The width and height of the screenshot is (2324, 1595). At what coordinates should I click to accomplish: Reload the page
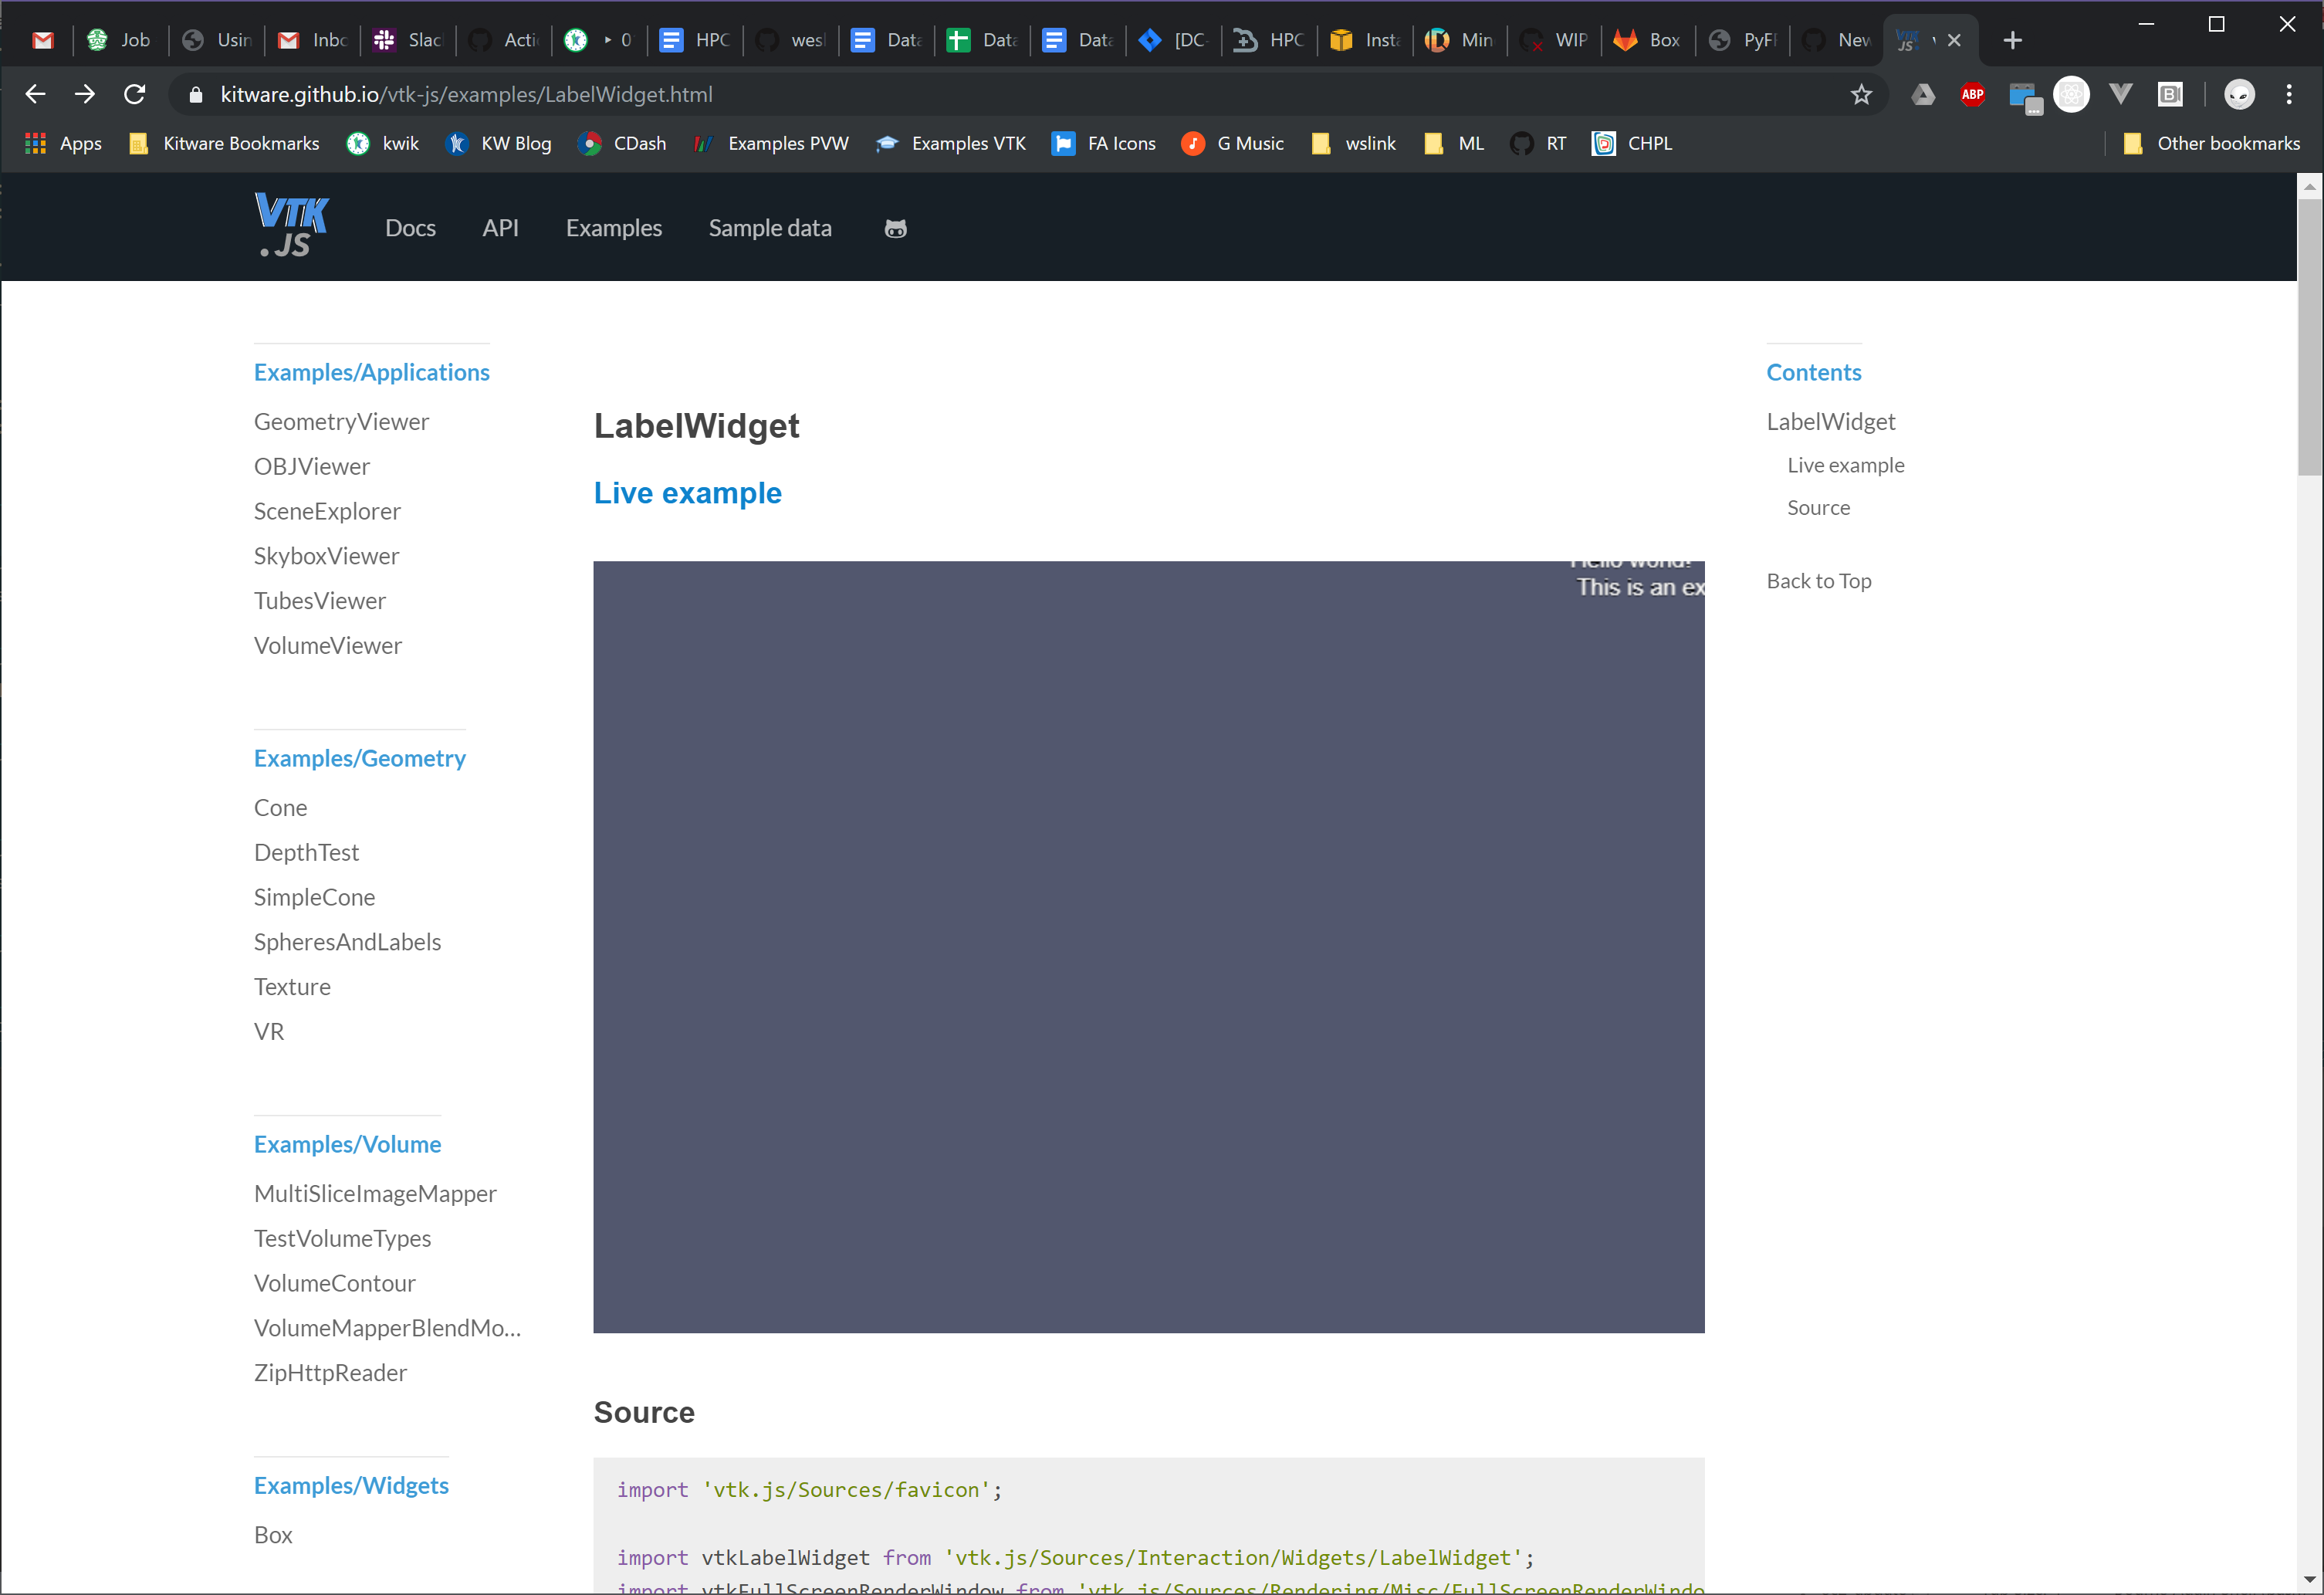(x=134, y=94)
